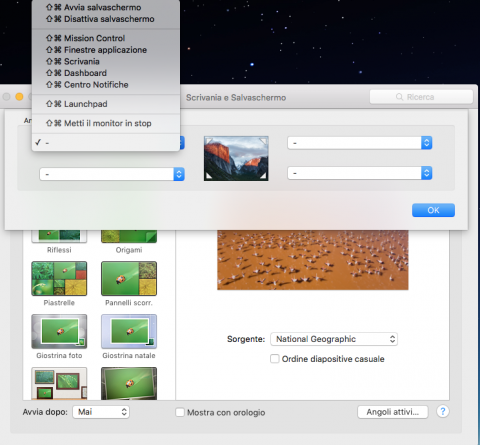Select the Giostrina natale screensaver
Screen dimensions: 480x445
tap(129, 331)
